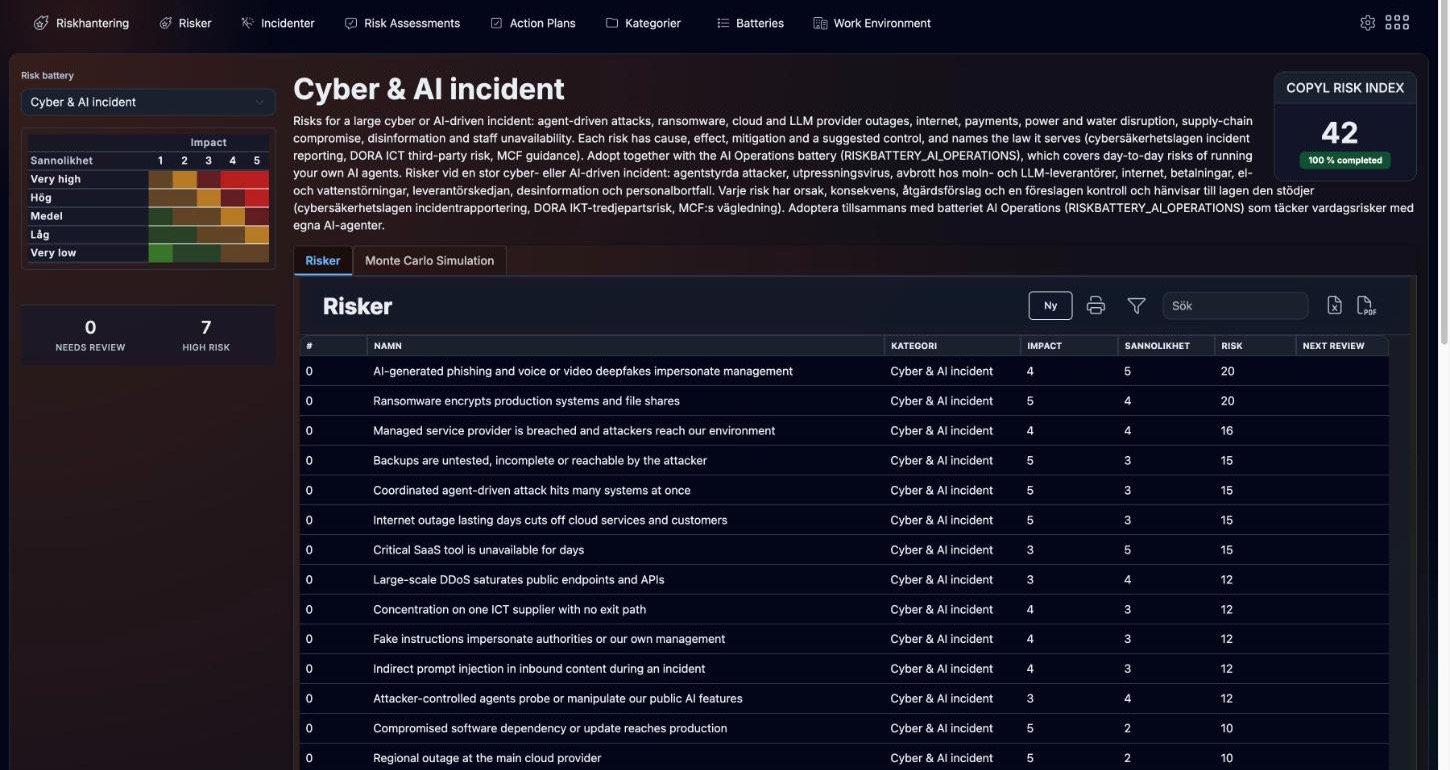The width and height of the screenshot is (1450, 770).
Task: Select 'Large-scale DDoS saturates public endpoints and APIs' row
Action: tap(844, 580)
